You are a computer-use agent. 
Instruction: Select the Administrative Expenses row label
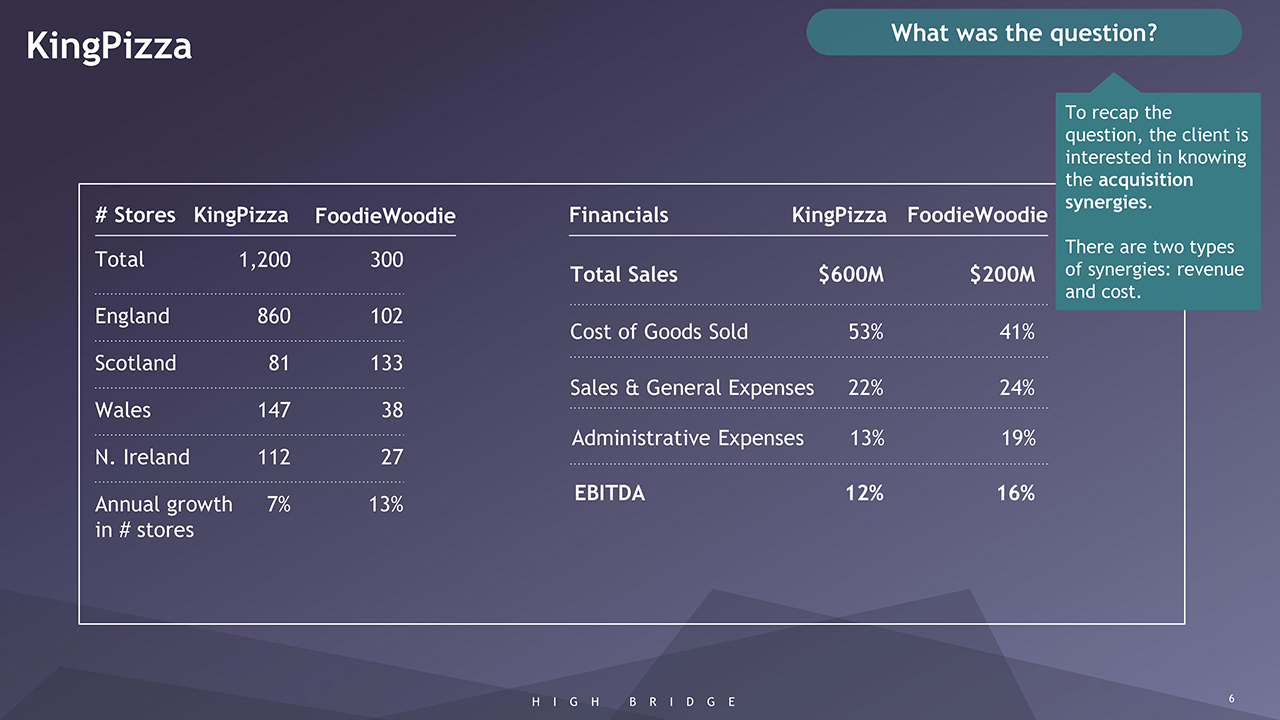tap(688, 438)
